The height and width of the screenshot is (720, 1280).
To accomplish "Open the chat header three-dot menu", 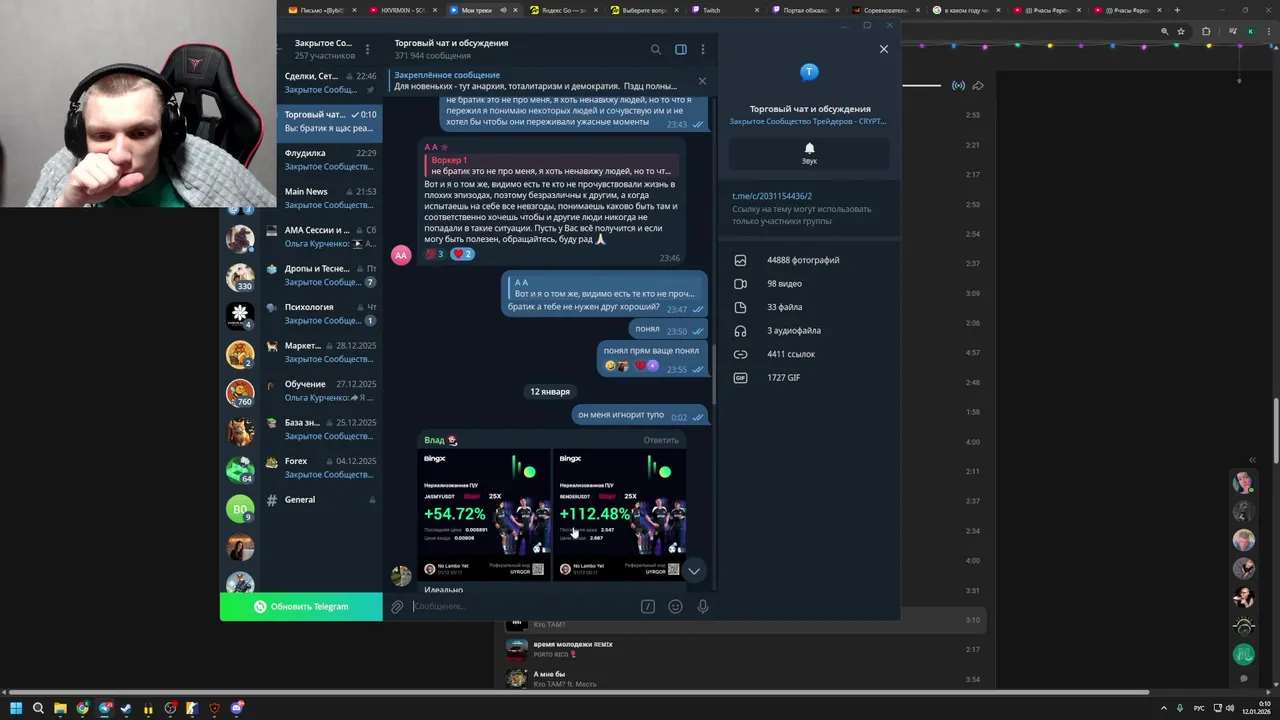I will pos(702,49).
